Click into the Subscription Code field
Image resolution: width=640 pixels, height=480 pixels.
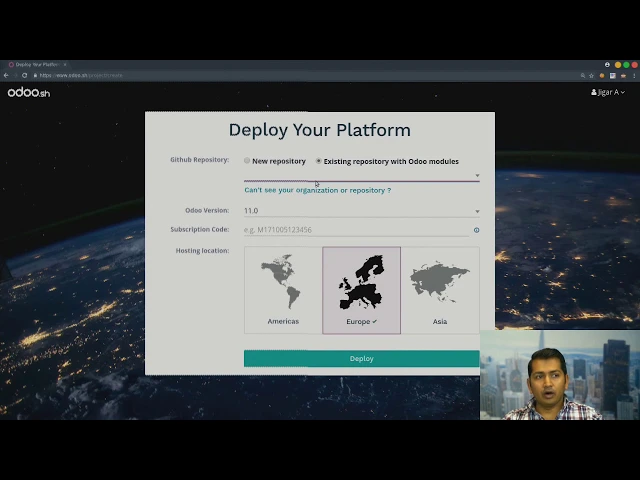point(356,230)
